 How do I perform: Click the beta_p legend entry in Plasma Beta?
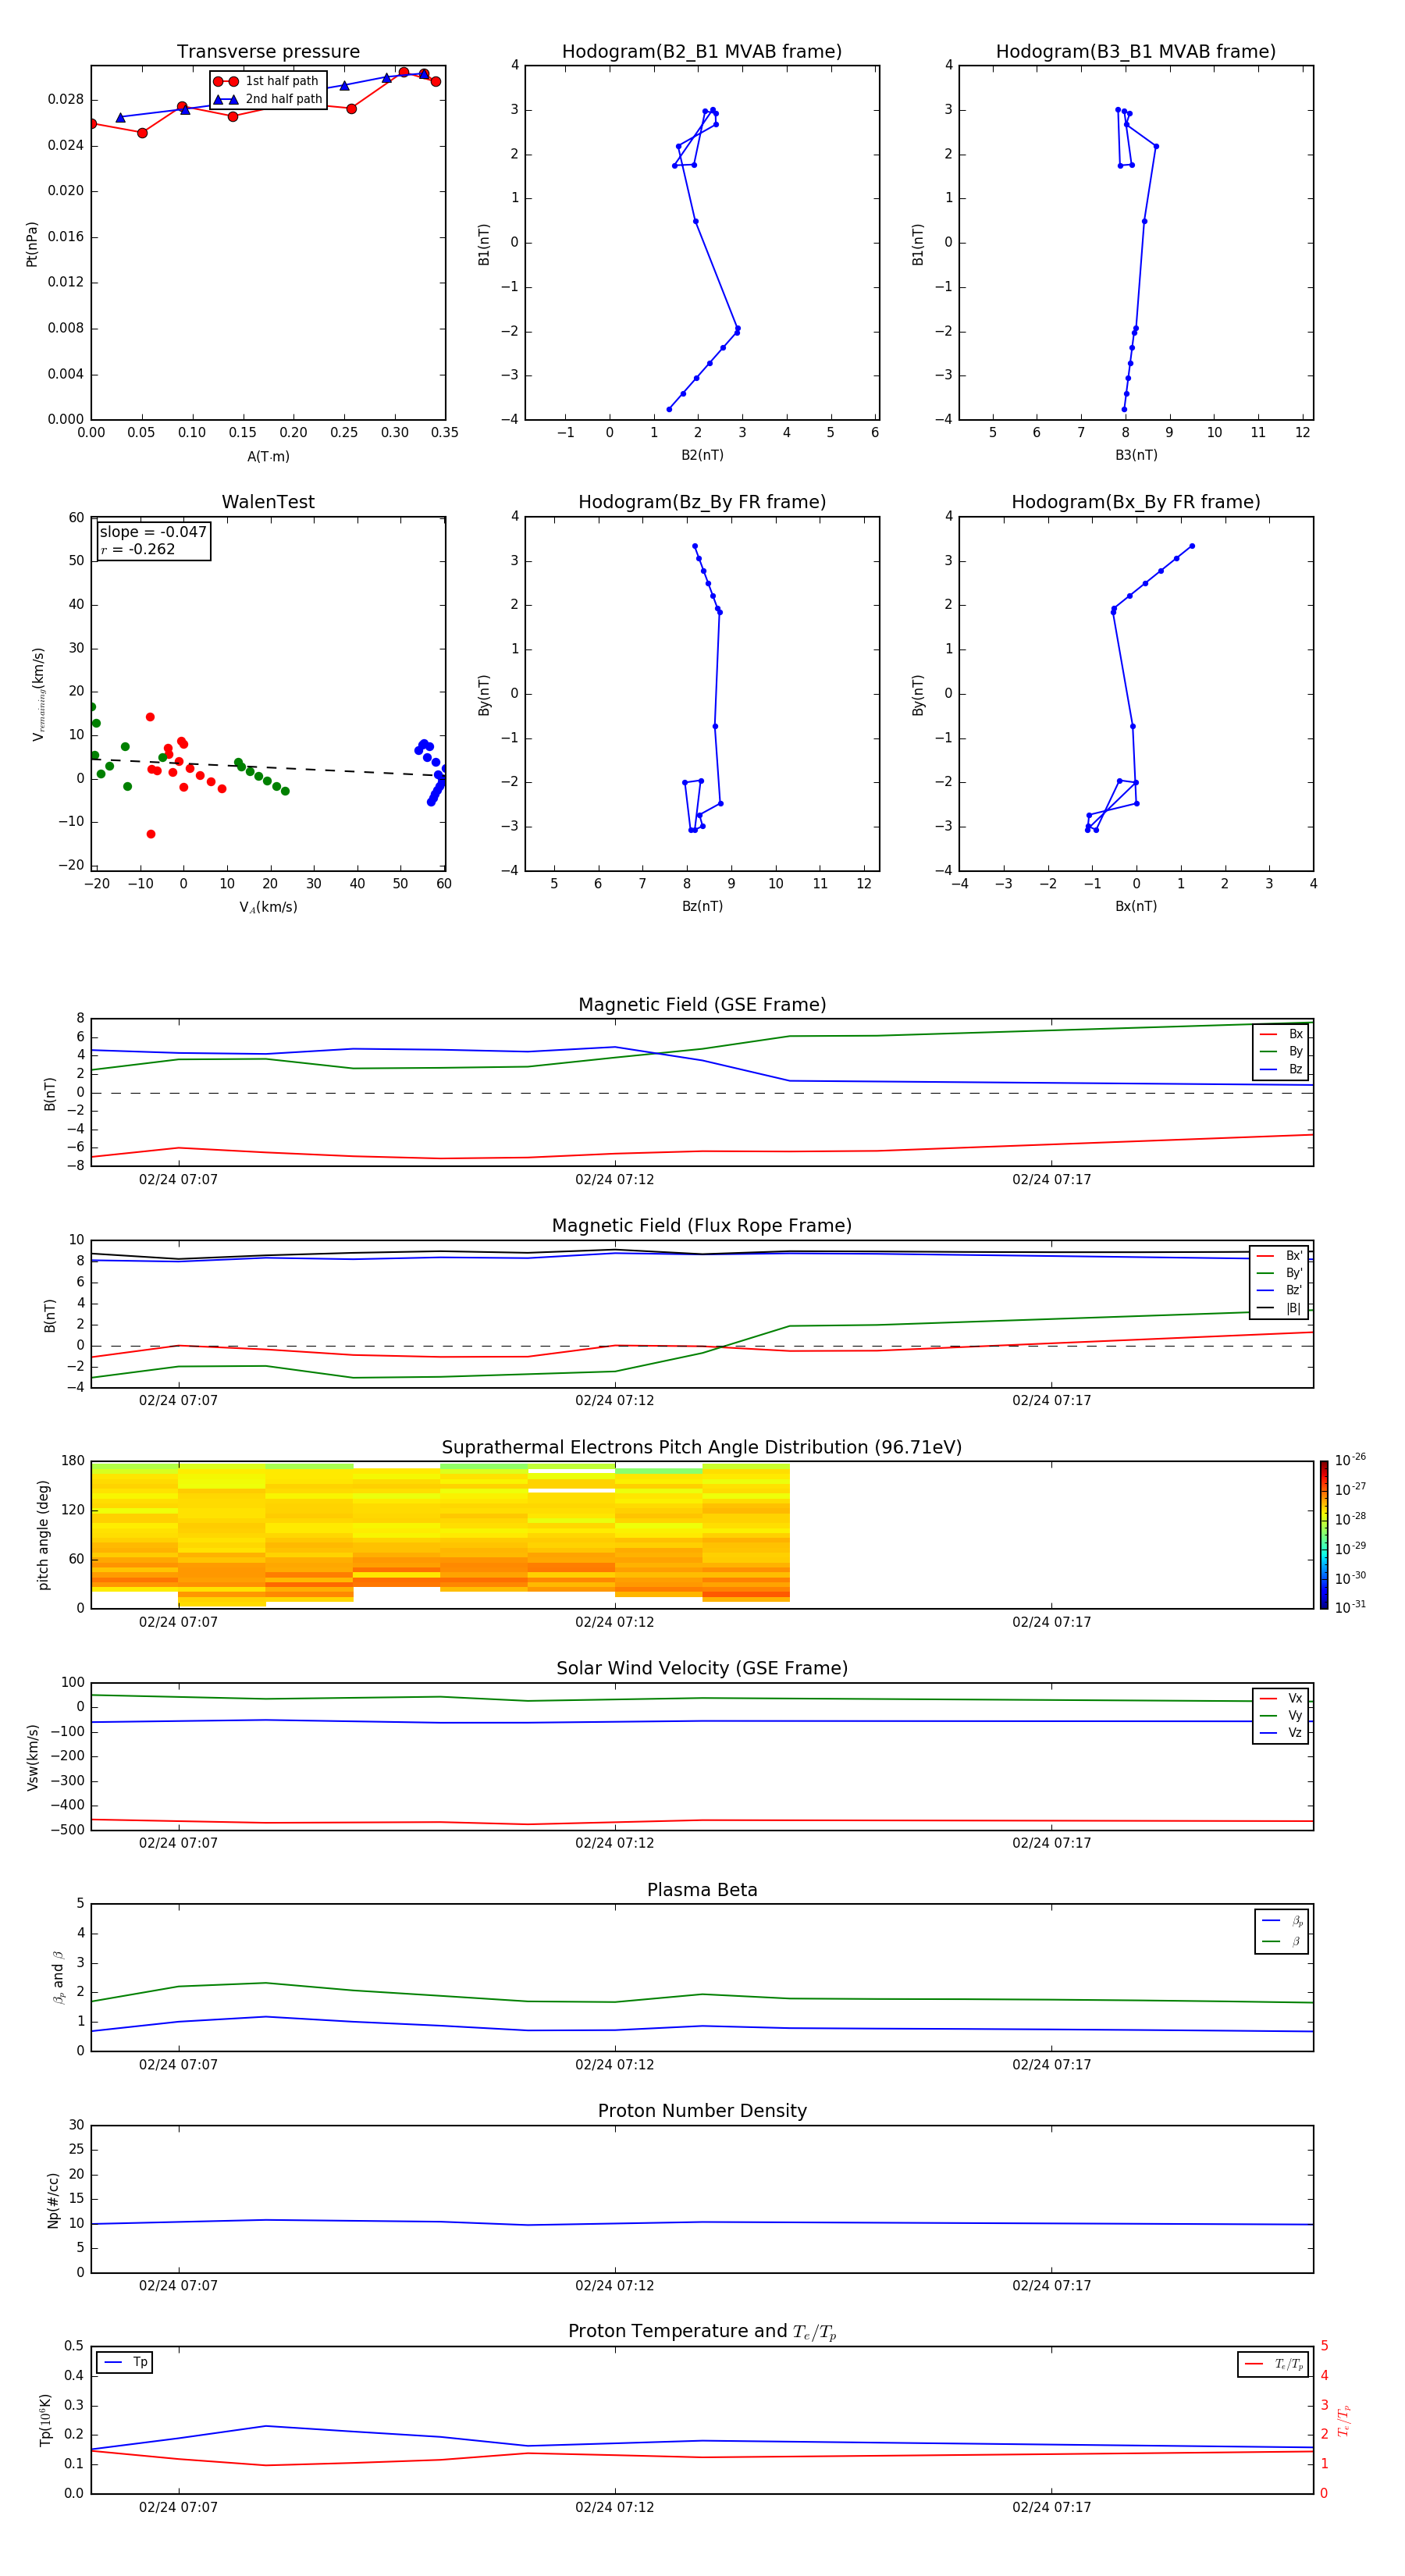pyautogui.click(x=1282, y=1921)
